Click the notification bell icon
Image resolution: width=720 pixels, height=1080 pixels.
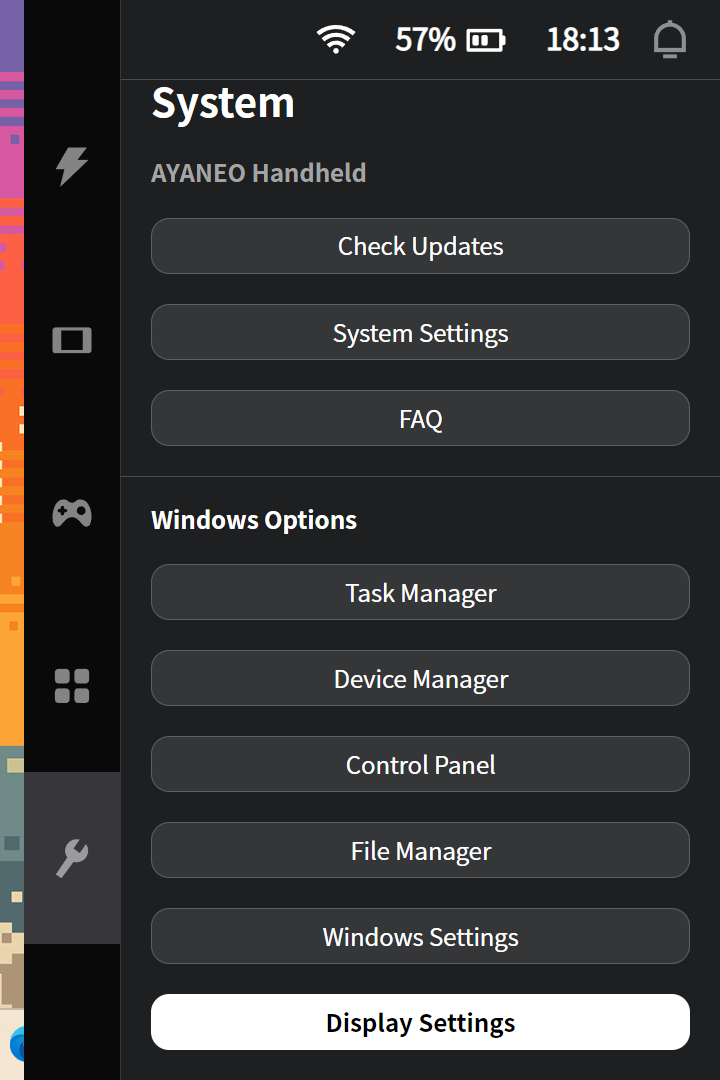(670, 40)
